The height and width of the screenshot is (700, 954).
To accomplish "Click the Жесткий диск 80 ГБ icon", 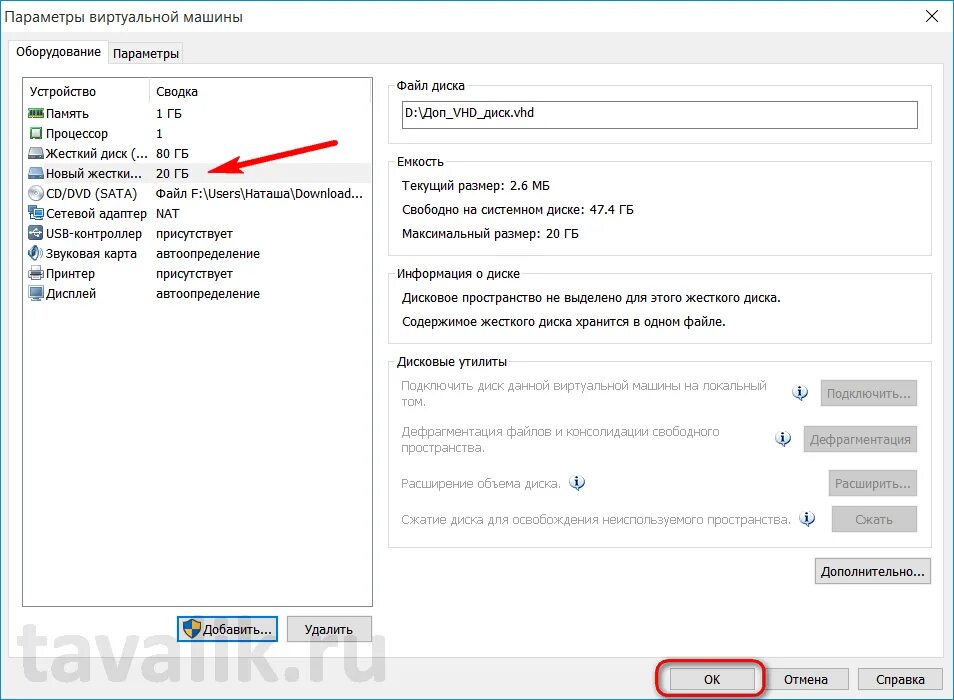I will [x=36, y=154].
